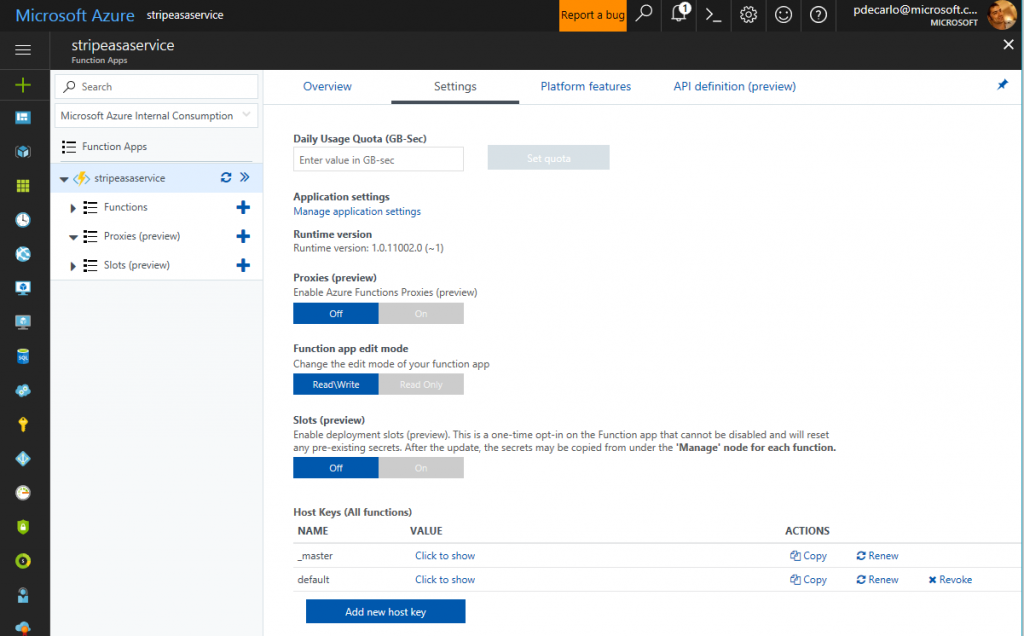Viewport: 1024px width, 636px height.
Task: Launch Cloud Shell from the top bar
Action: (x=713, y=14)
